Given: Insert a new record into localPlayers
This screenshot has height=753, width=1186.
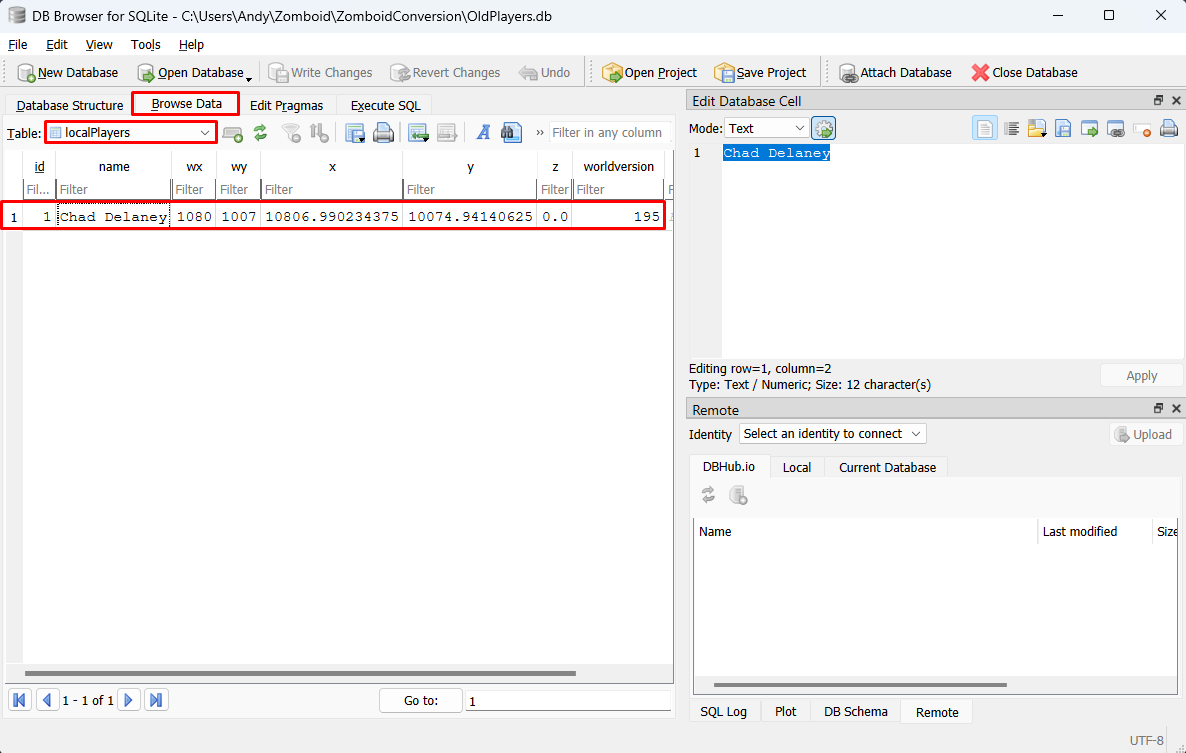Looking at the screenshot, I should pyautogui.click(x=230, y=132).
